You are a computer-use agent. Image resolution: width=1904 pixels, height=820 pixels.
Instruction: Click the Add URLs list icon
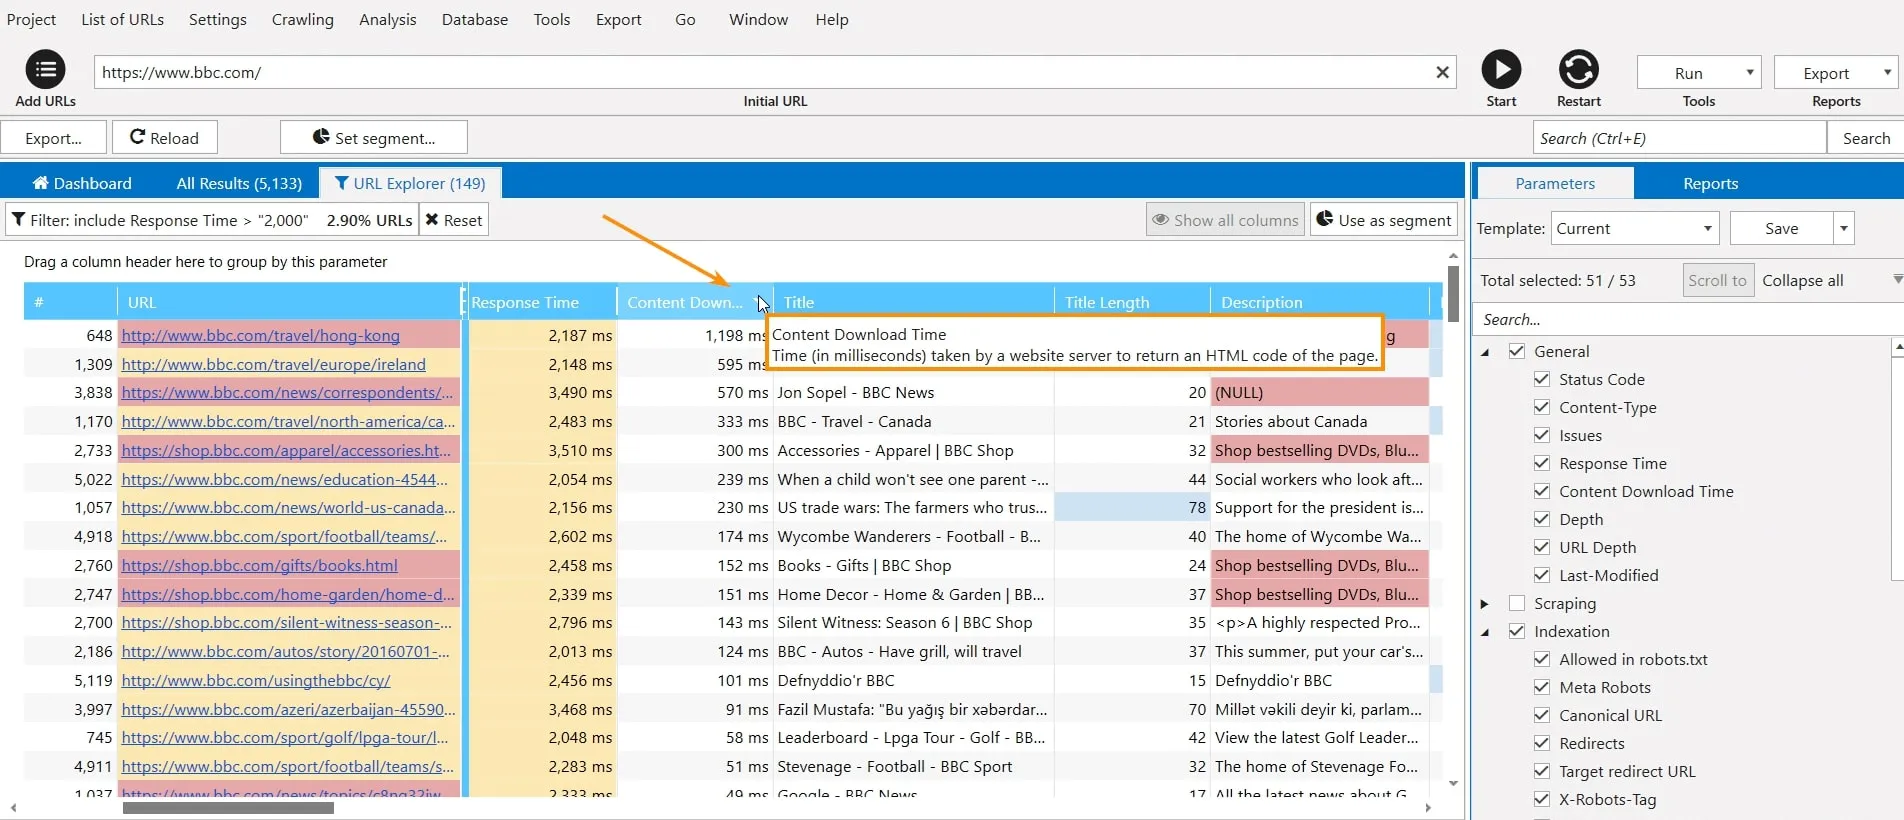45,70
